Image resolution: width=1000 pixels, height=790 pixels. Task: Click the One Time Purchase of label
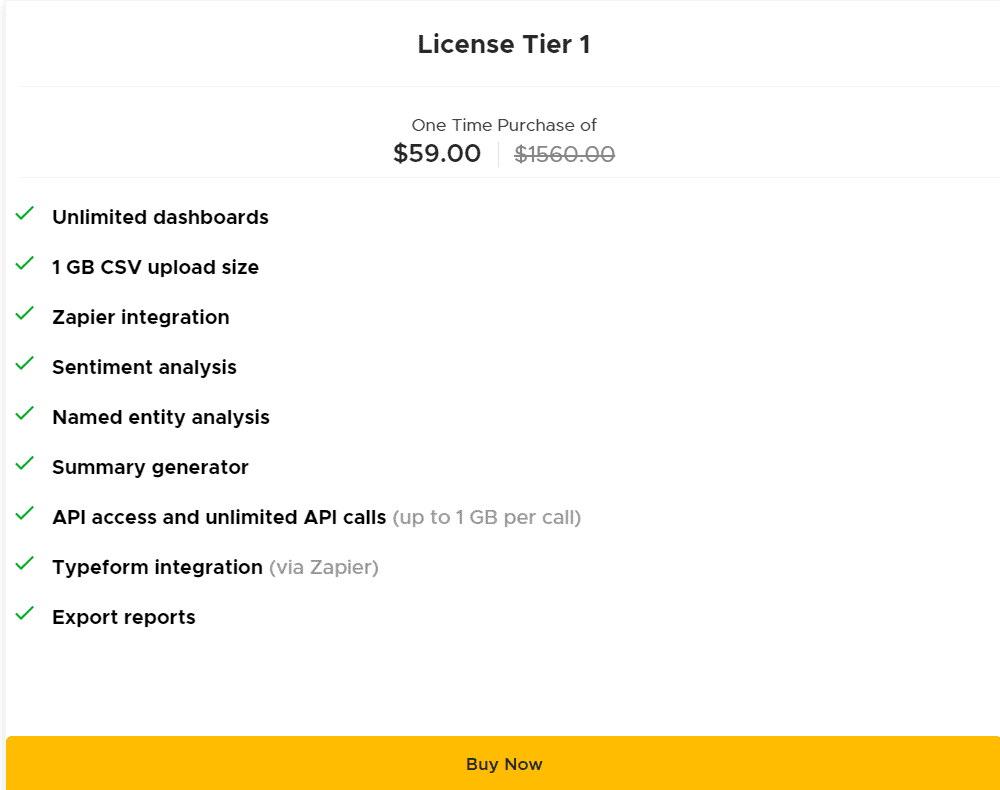pyautogui.click(x=504, y=124)
